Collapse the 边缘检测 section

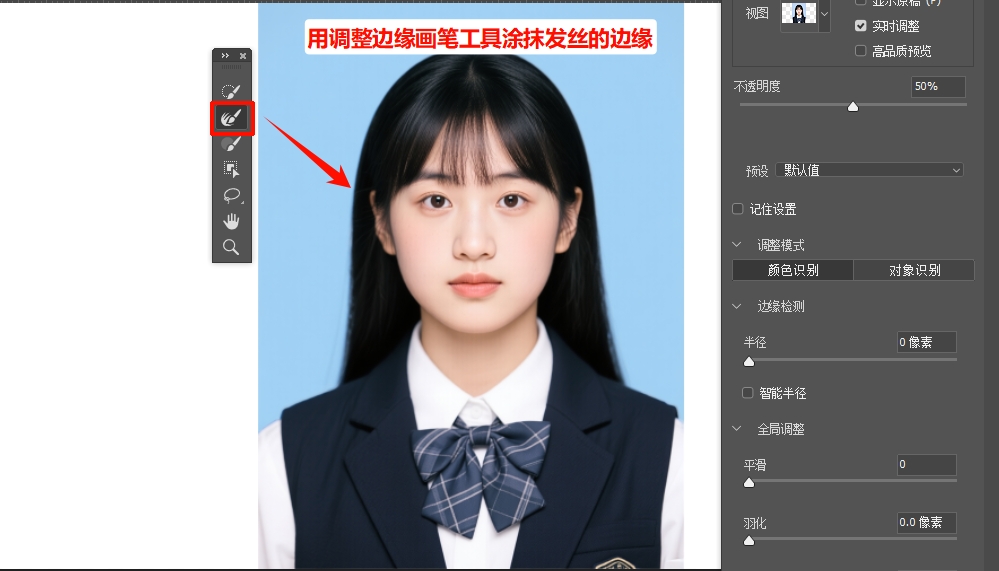pyautogui.click(x=738, y=307)
